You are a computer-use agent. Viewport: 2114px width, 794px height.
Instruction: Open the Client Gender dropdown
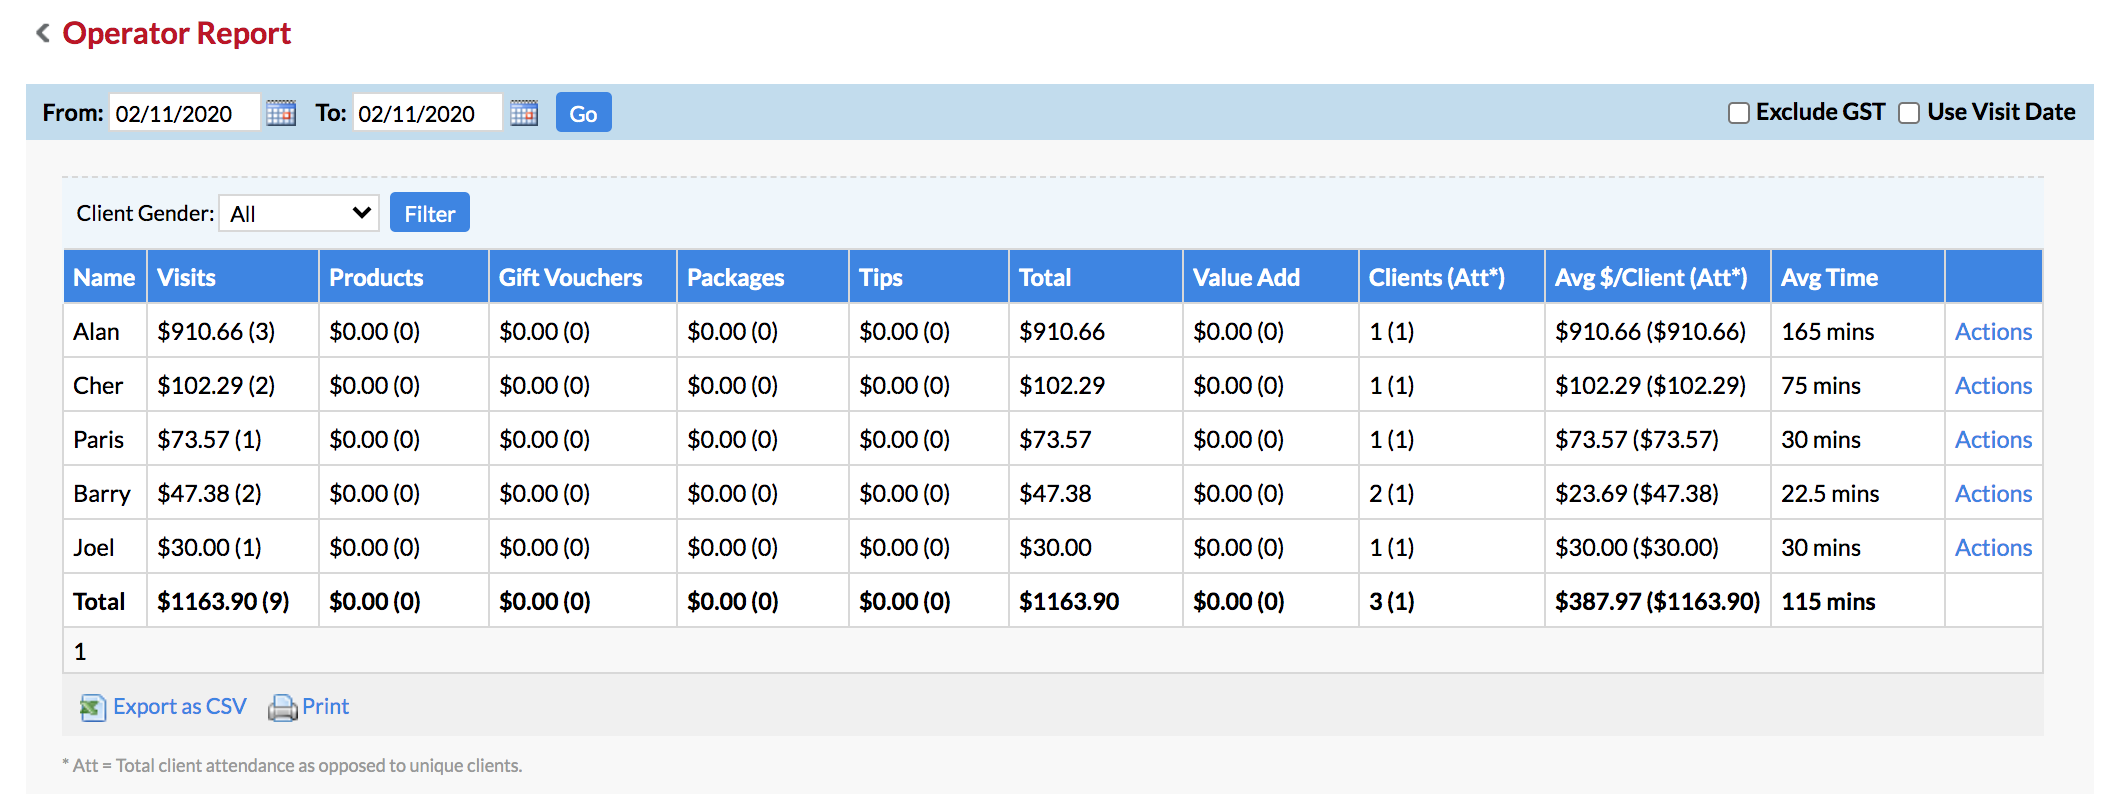pos(299,213)
